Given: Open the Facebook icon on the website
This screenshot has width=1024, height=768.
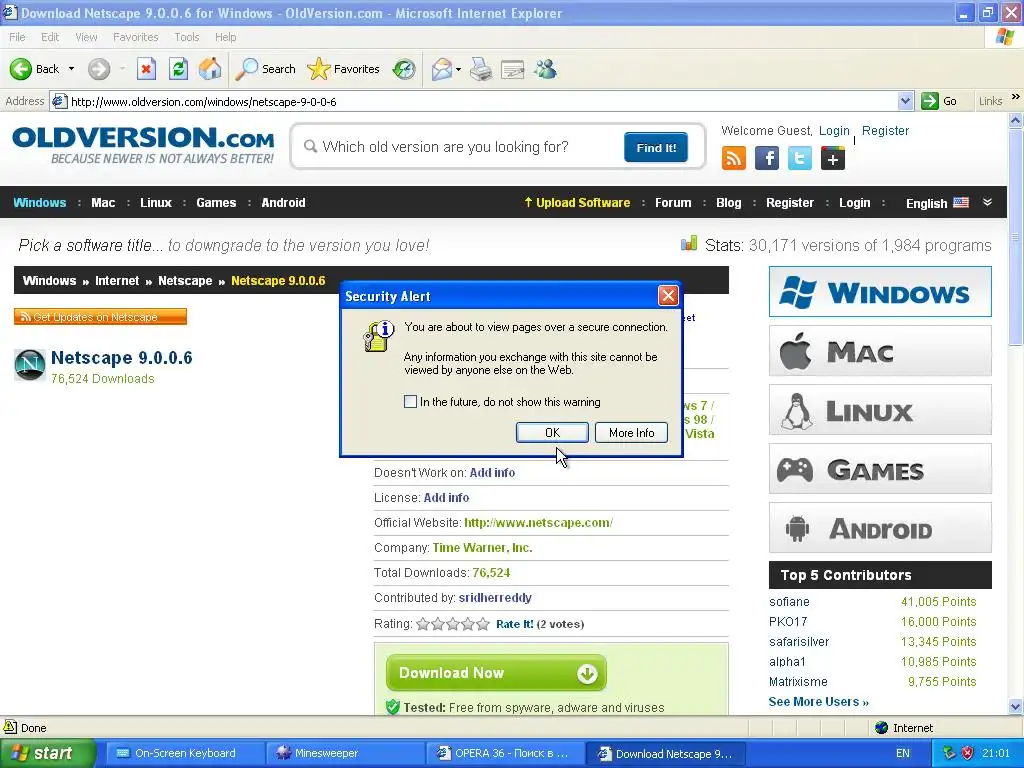Looking at the screenshot, I should (x=767, y=158).
